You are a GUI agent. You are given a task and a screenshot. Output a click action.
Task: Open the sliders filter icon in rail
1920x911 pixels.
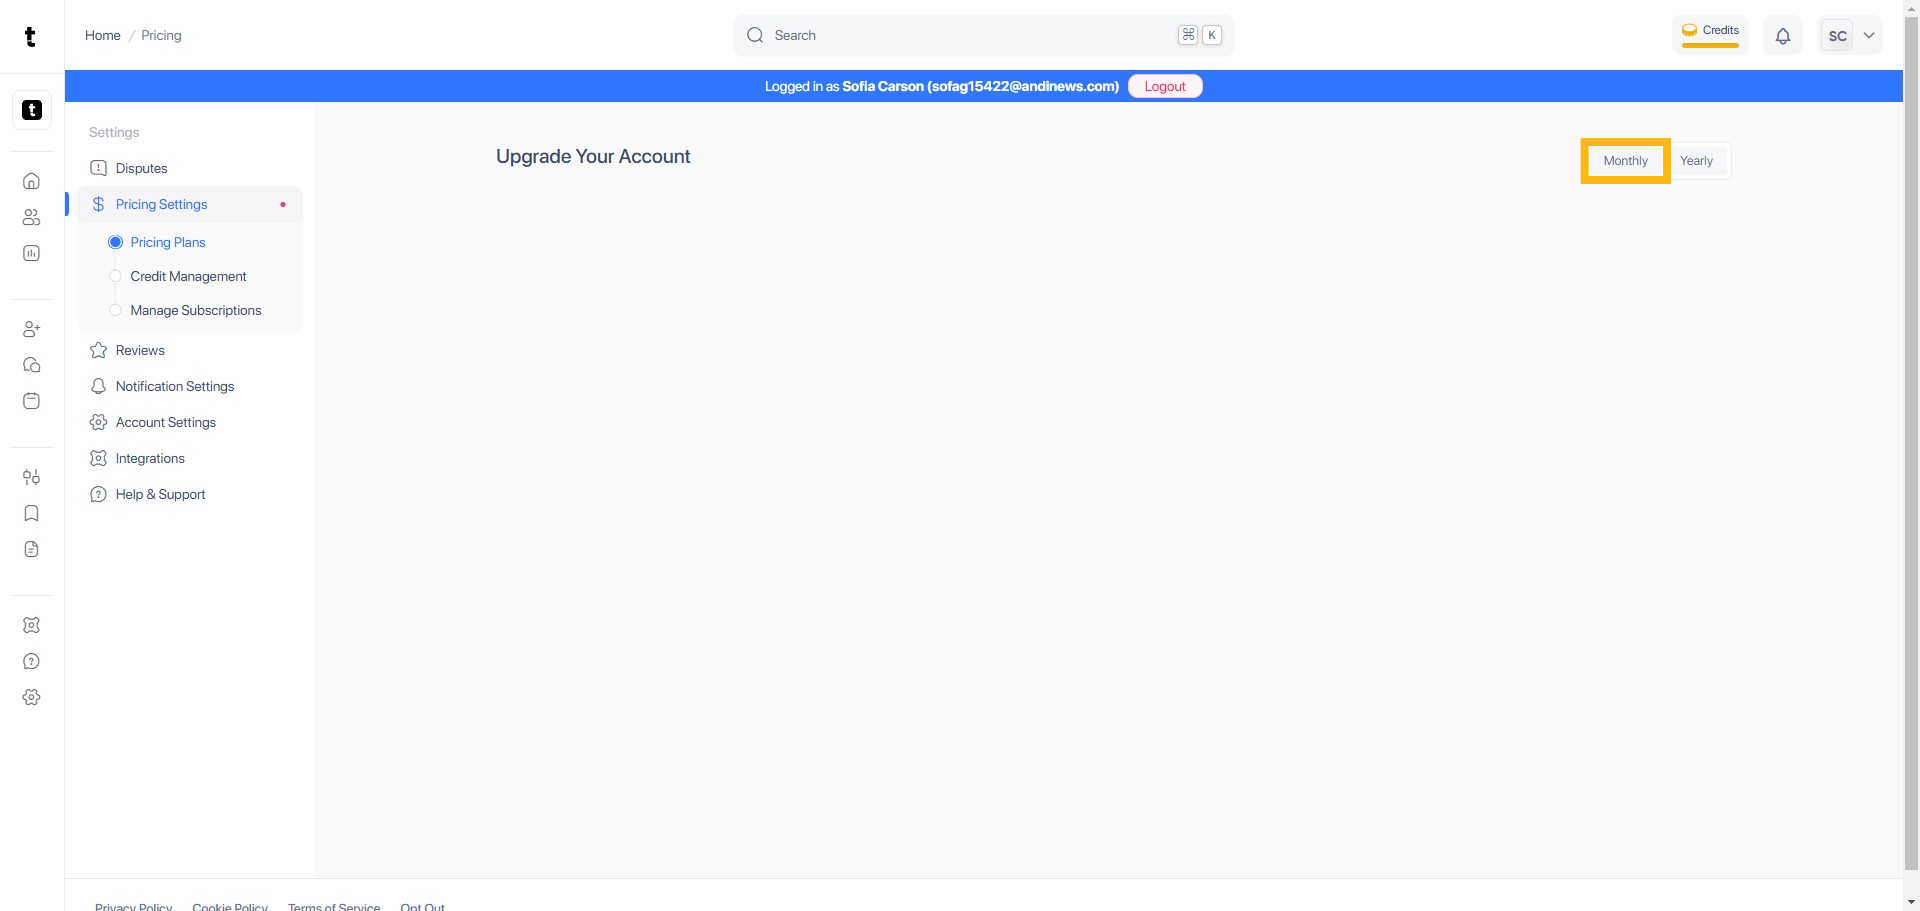(x=32, y=477)
